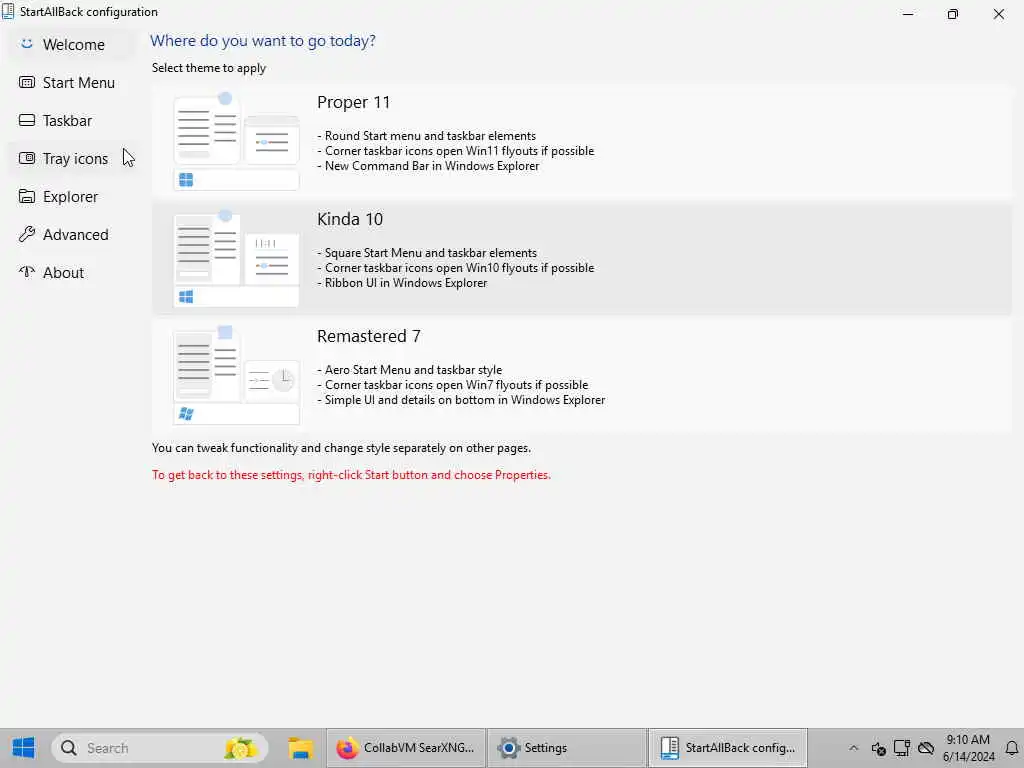Click the cloud sync off tray icon
Viewport: 1024px width, 768px height.
coord(926,748)
